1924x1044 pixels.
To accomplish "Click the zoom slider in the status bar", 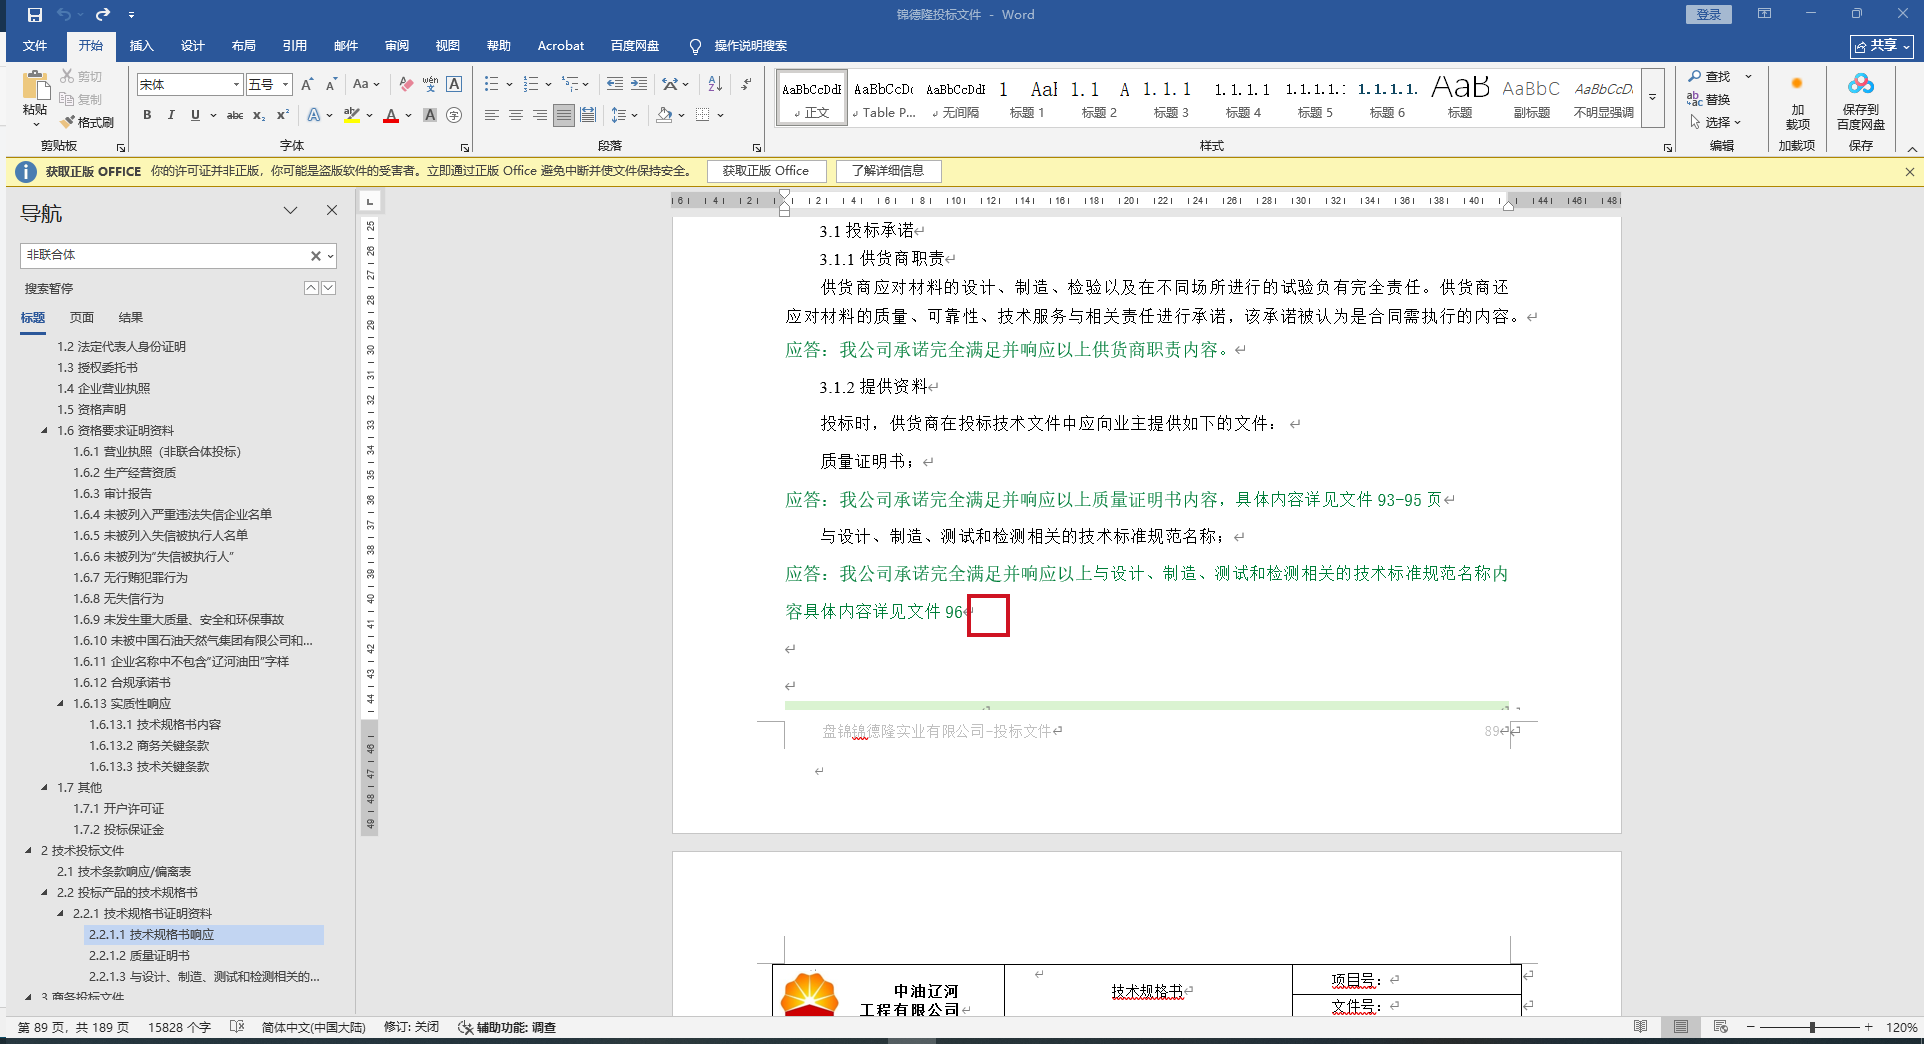I will (x=1812, y=1027).
